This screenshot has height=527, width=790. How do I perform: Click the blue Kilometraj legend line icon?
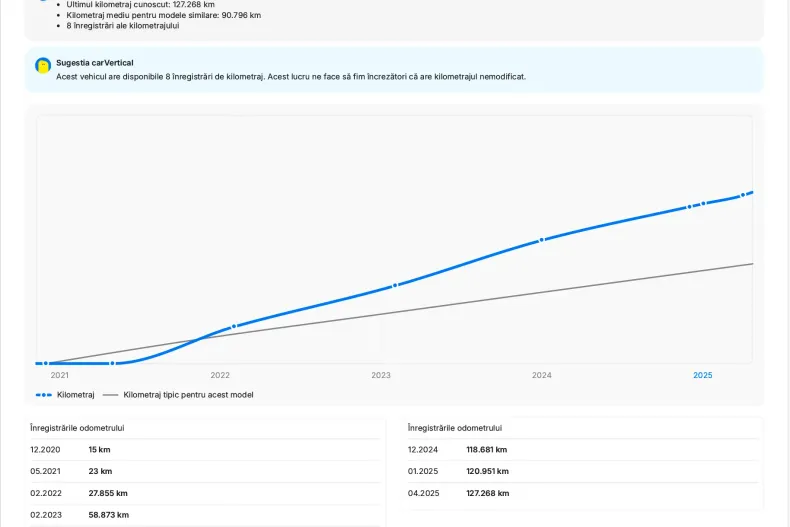(44, 395)
